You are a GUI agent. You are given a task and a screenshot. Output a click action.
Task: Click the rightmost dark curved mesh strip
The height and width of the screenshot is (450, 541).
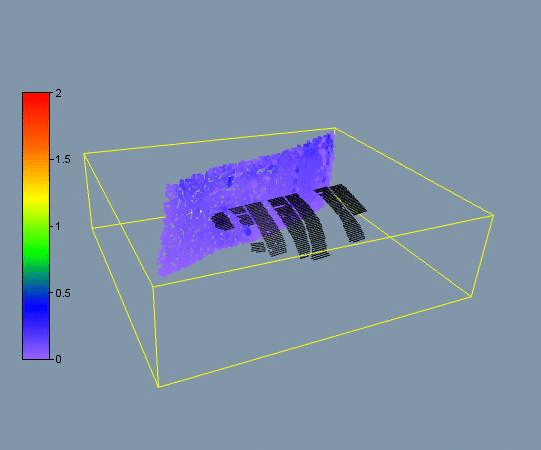(345, 212)
